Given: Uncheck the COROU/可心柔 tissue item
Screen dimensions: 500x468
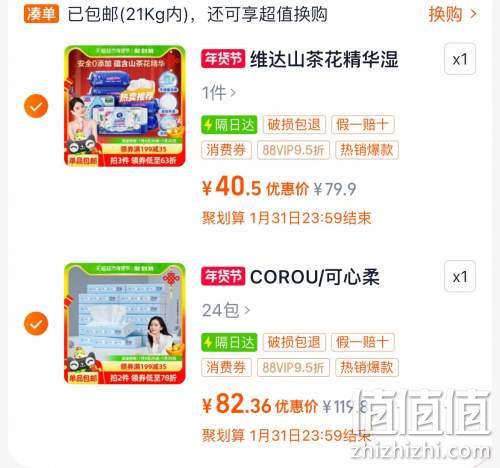Looking at the screenshot, I should point(36,323).
